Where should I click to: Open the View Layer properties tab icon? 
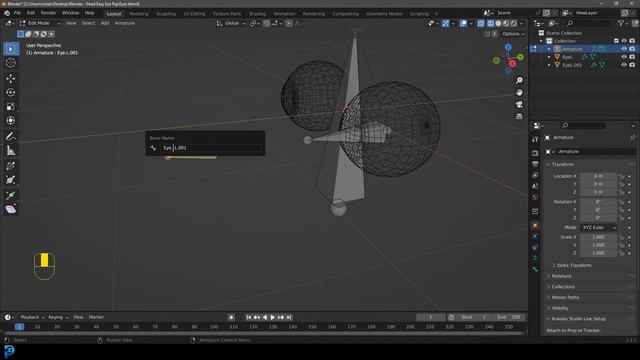tap(535, 175)
